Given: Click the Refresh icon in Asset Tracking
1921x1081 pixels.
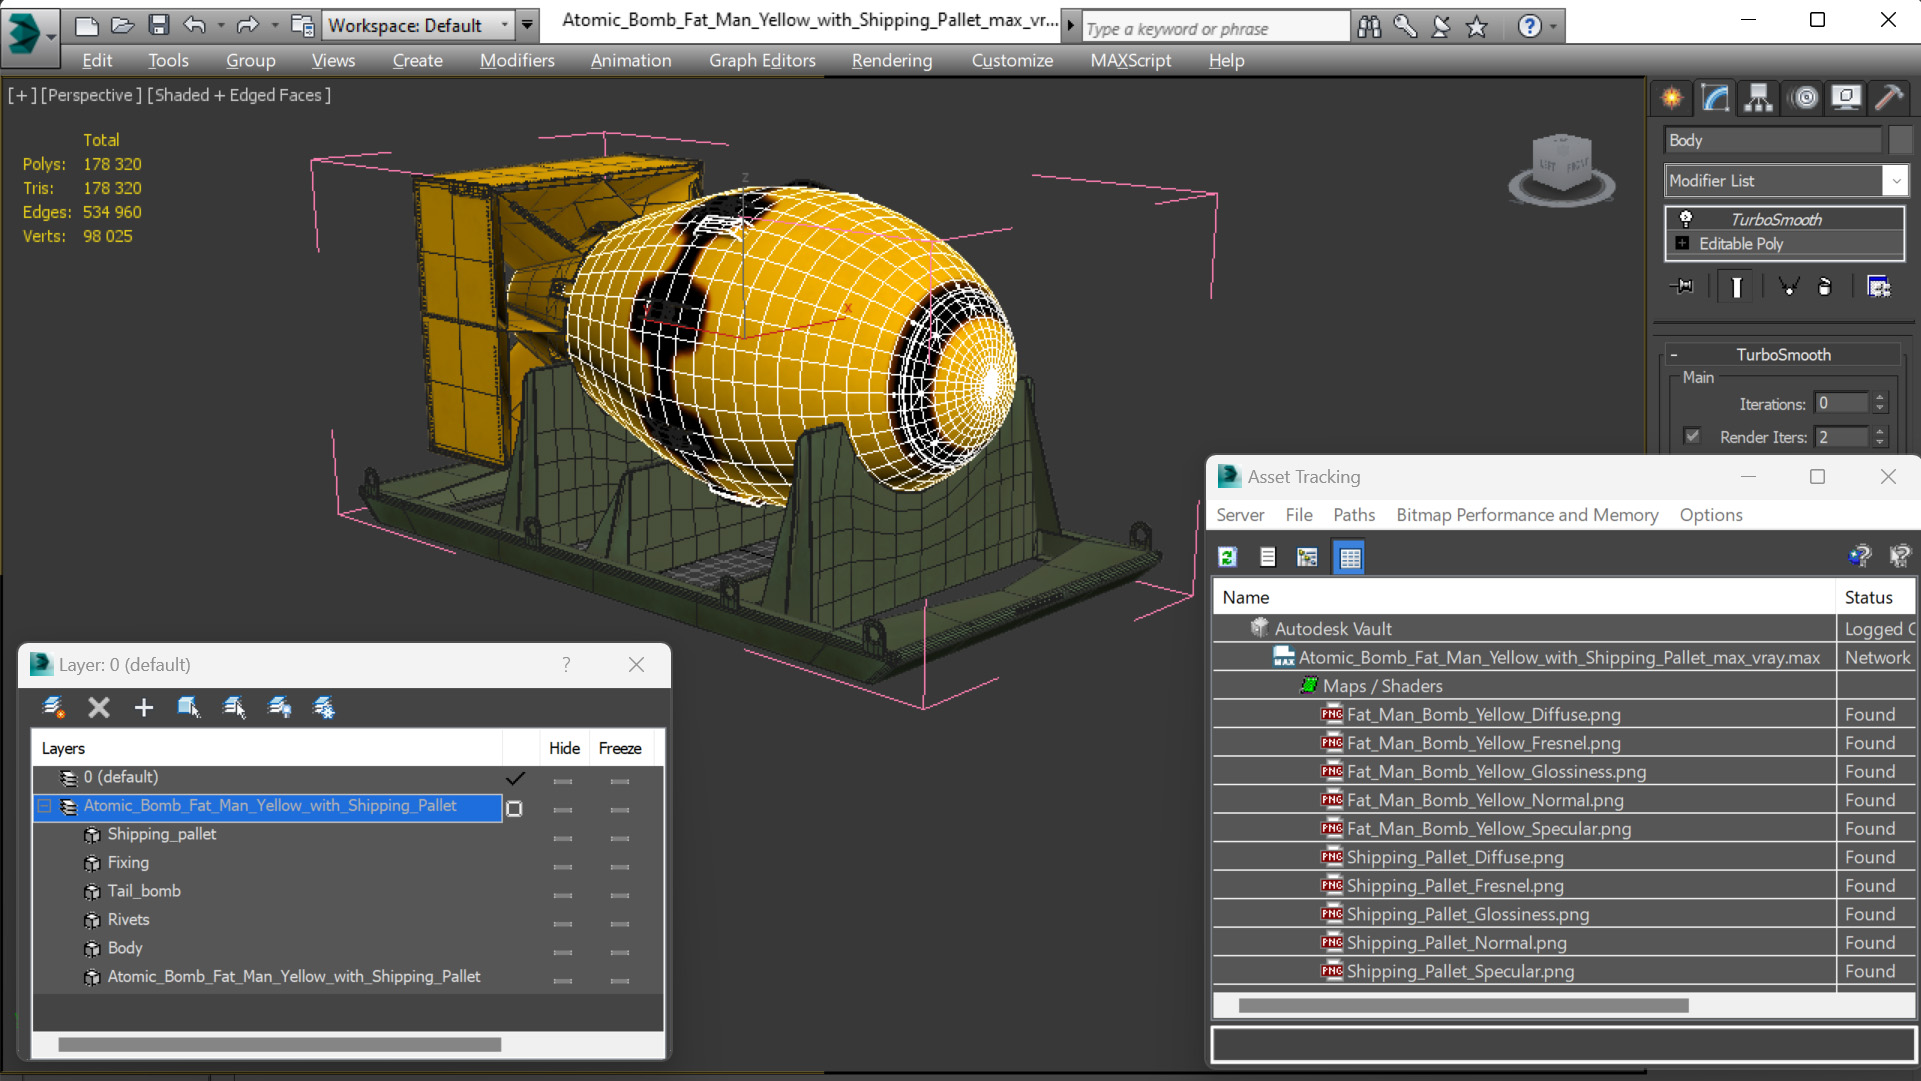Looking at the screenshot, I should 1228,557.
